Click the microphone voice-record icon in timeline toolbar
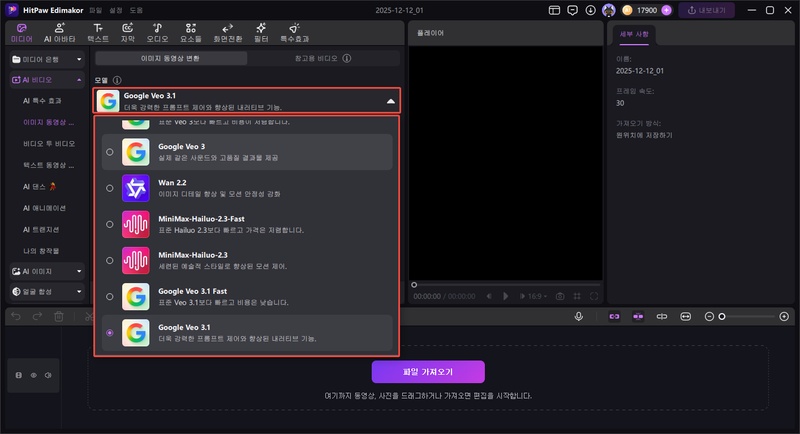800x434 pixels. pyautogui.click(x=579, y=316)
